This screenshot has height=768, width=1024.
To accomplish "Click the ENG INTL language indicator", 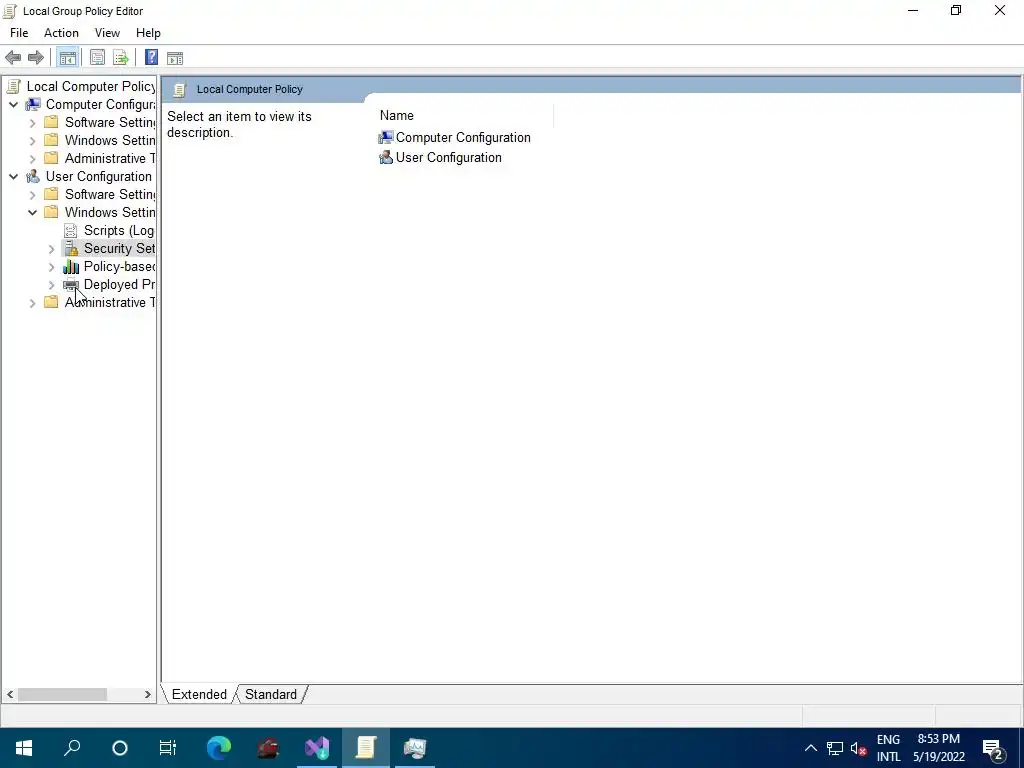I will tap(888, 748).
